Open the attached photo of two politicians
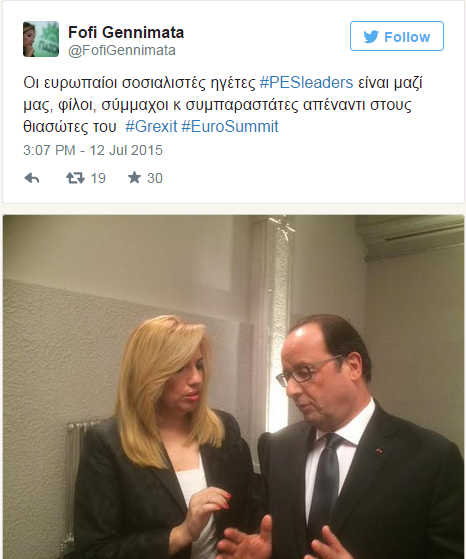The image size is (466, 559). pyautogui.click(x=234, y=387)
